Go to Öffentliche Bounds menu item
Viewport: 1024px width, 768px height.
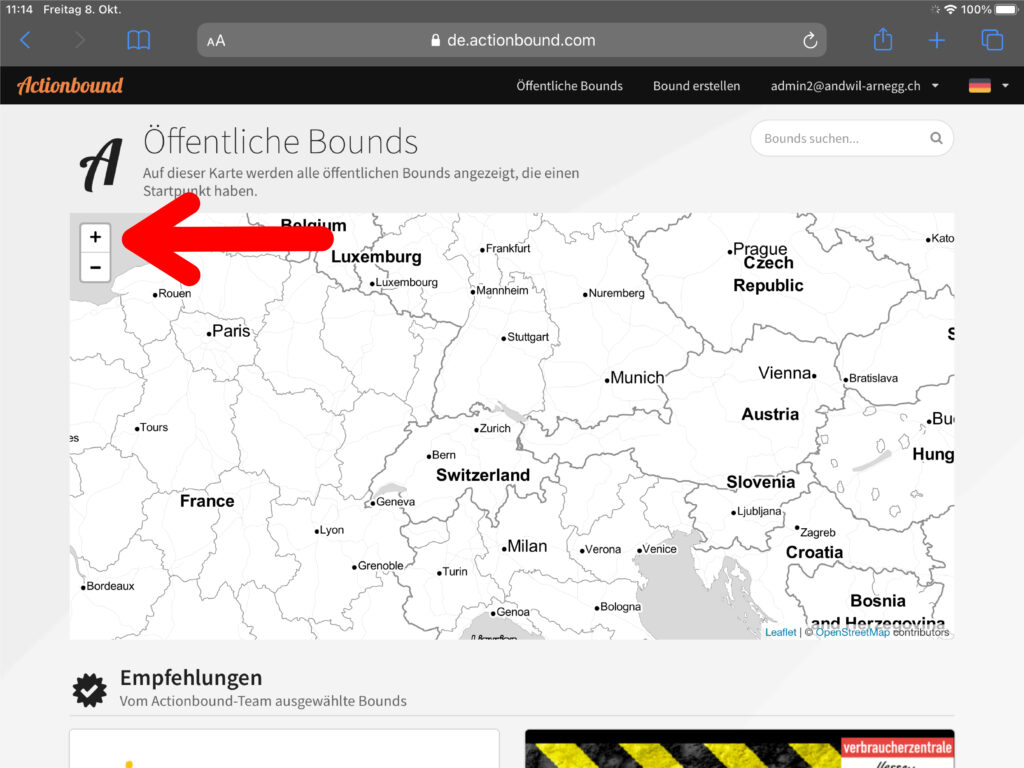[x=569, y=86]
